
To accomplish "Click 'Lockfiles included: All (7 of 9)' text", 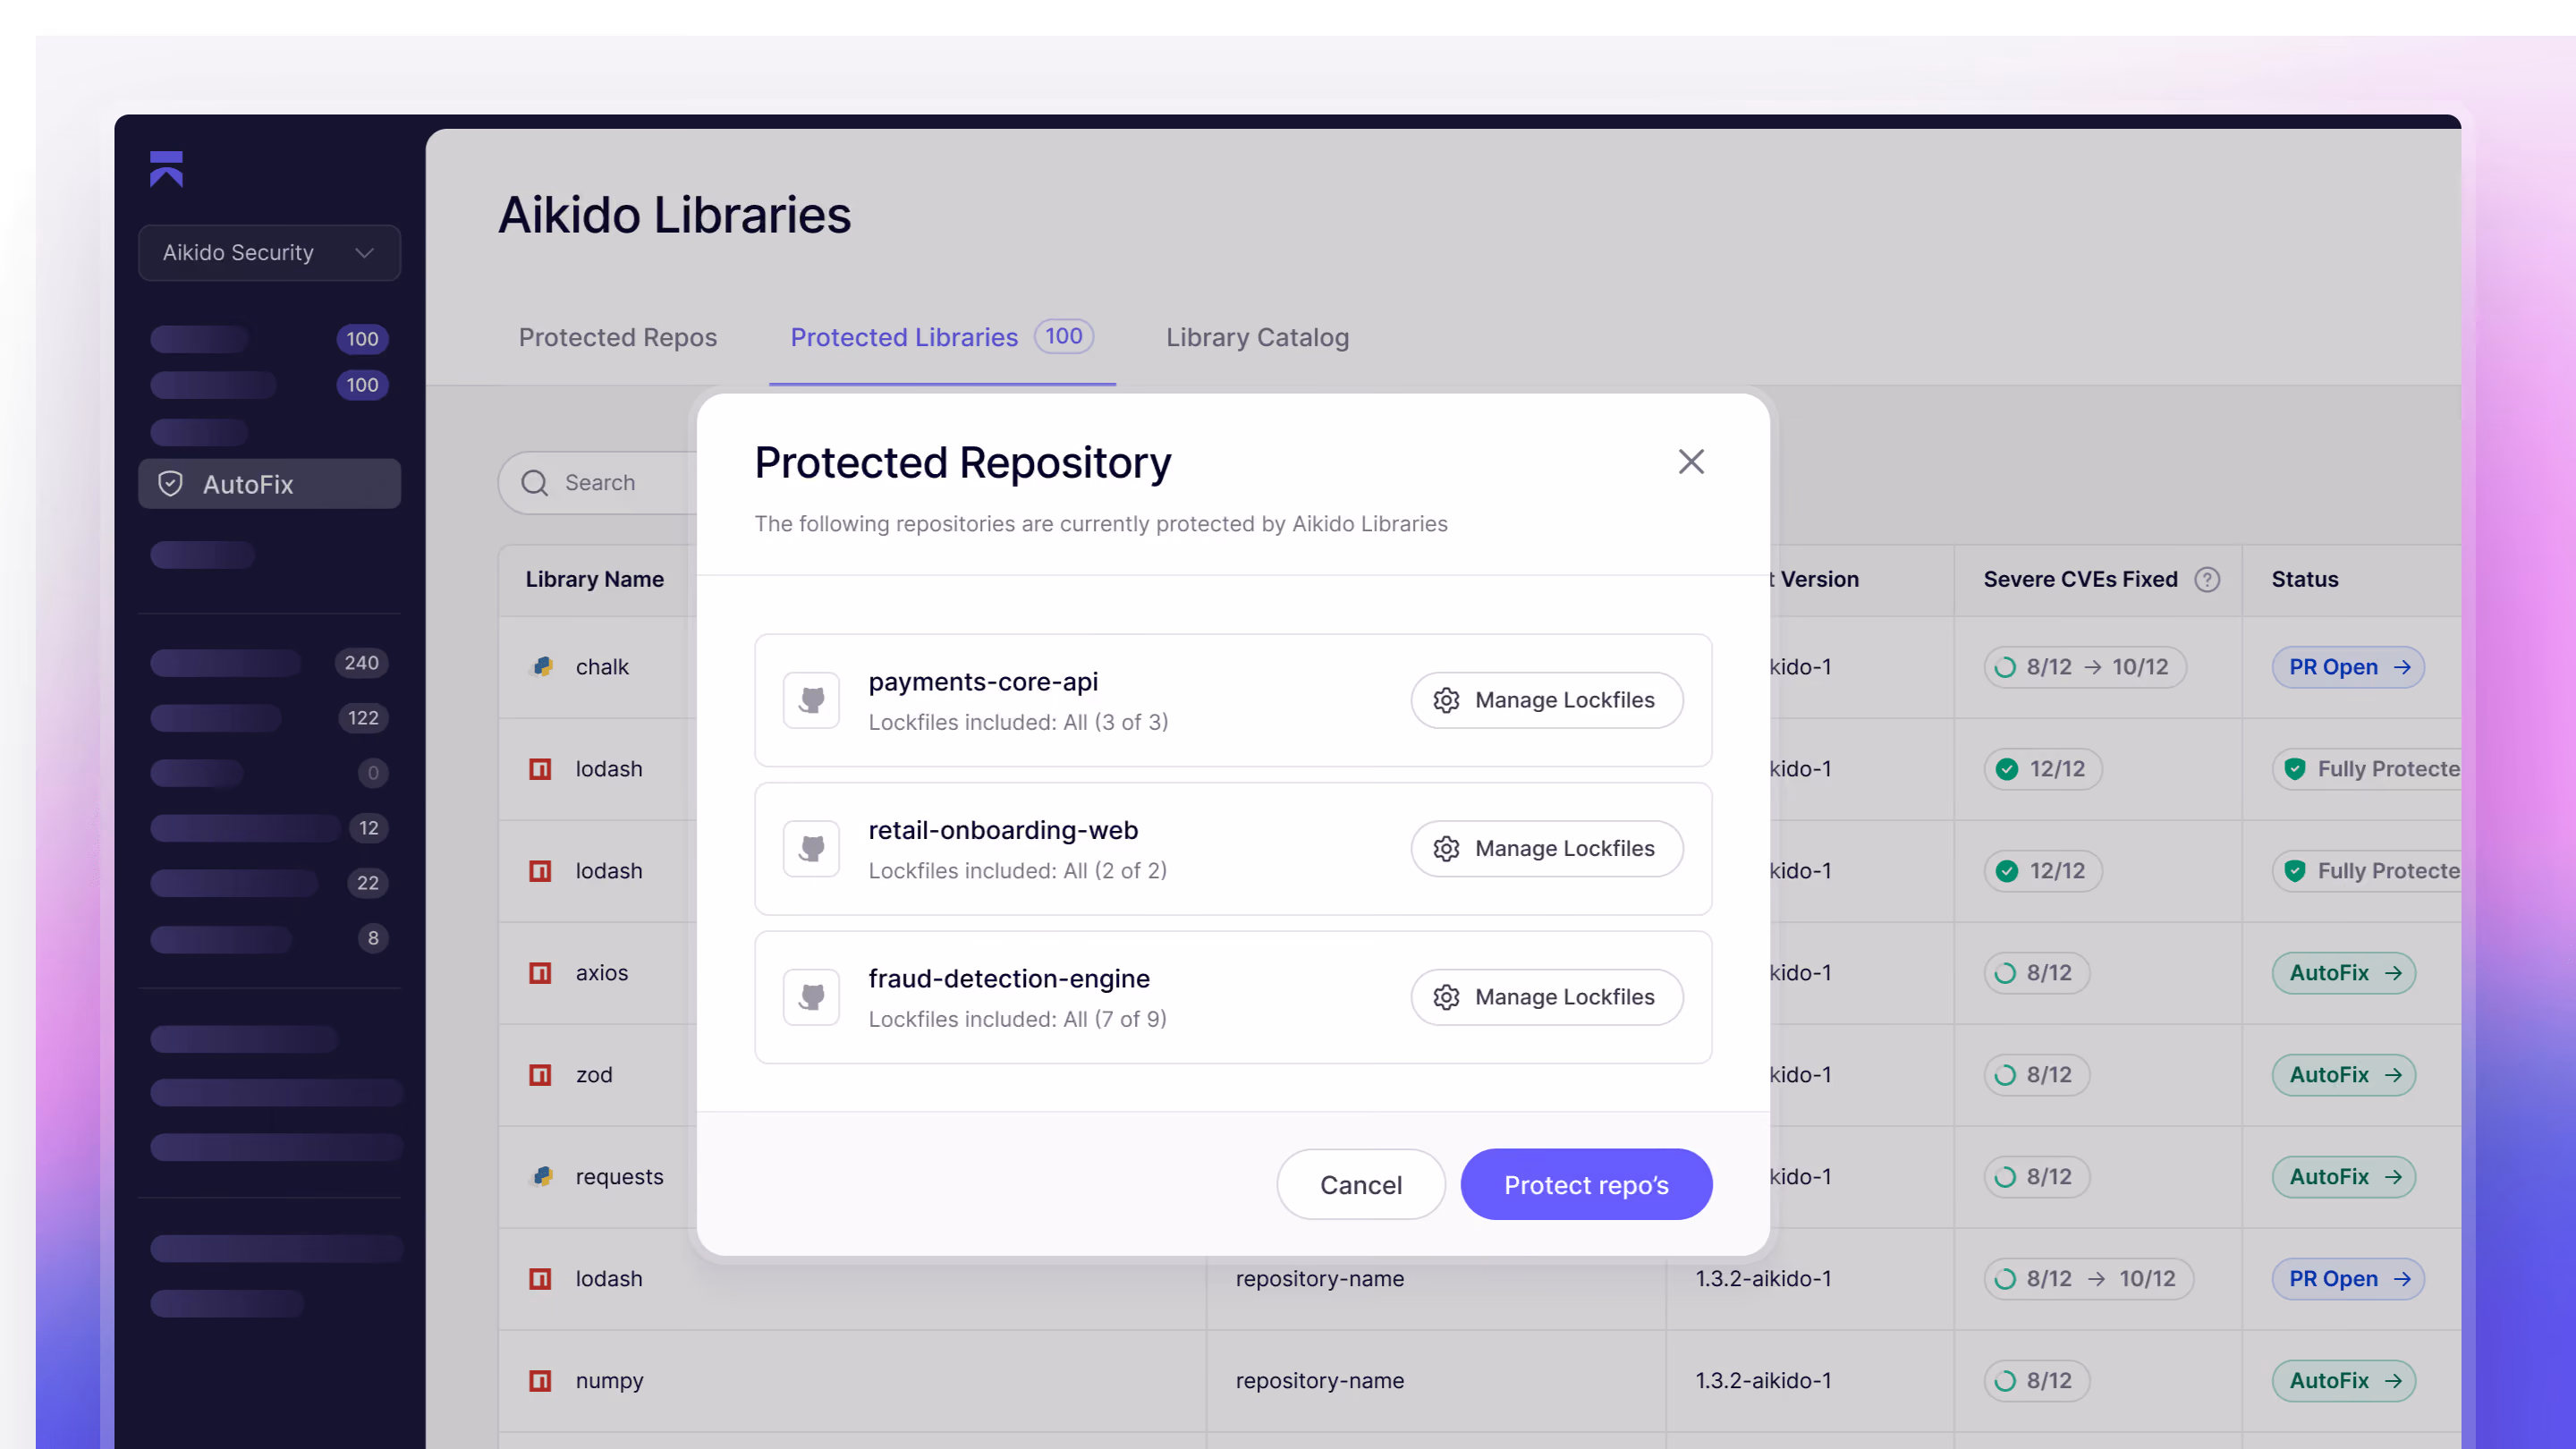I will click(x=1017, y=1019).
